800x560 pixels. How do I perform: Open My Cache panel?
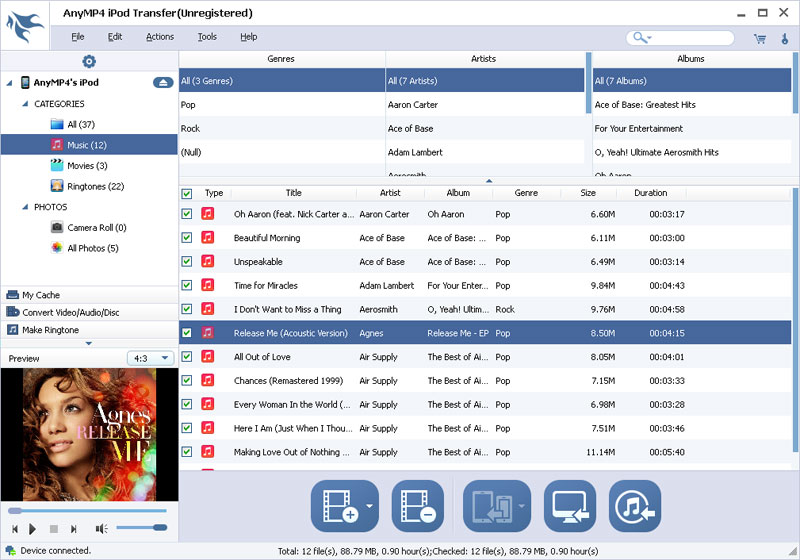coord(89,295)
